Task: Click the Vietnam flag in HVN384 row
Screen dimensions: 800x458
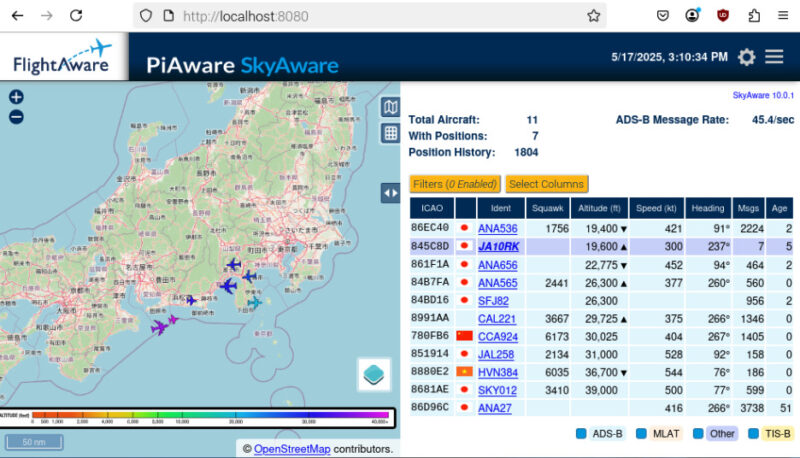Action: (x=464, y=371)
